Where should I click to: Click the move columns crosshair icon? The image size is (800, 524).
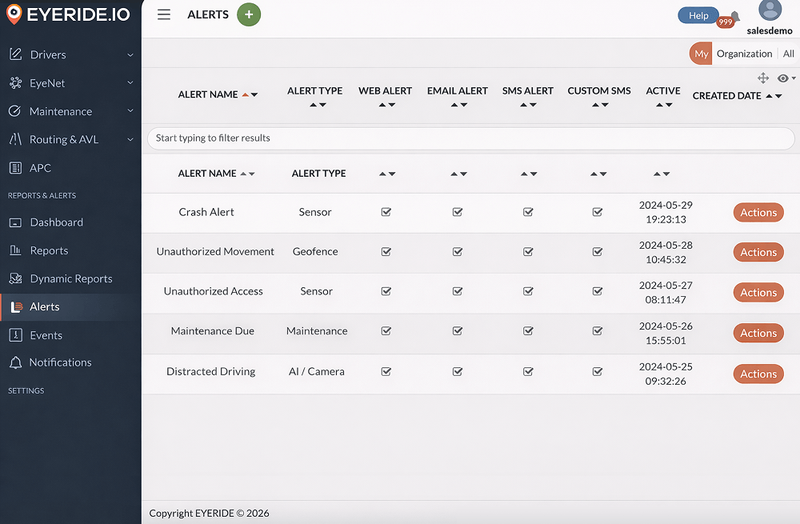[x=763, y=78]
